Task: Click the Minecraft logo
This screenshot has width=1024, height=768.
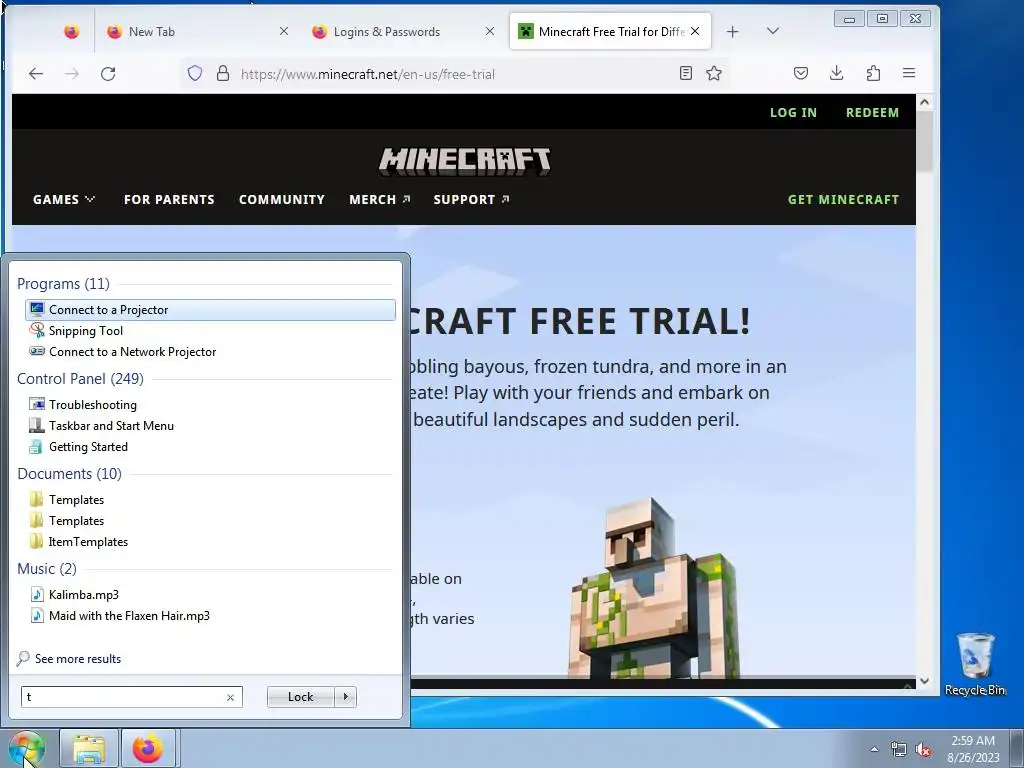Action: click(464, 161)
